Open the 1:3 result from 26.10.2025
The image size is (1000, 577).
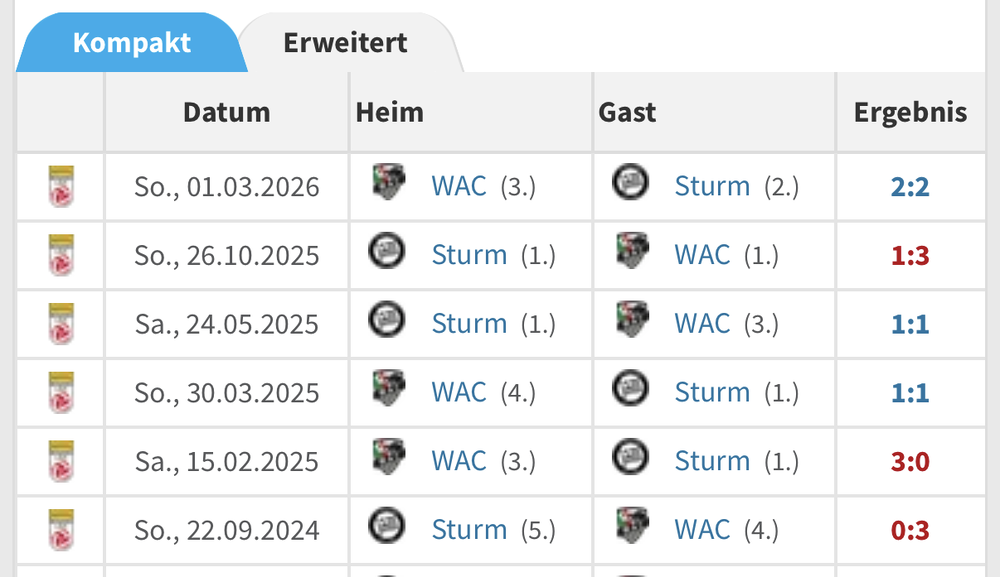pos(910,256)
